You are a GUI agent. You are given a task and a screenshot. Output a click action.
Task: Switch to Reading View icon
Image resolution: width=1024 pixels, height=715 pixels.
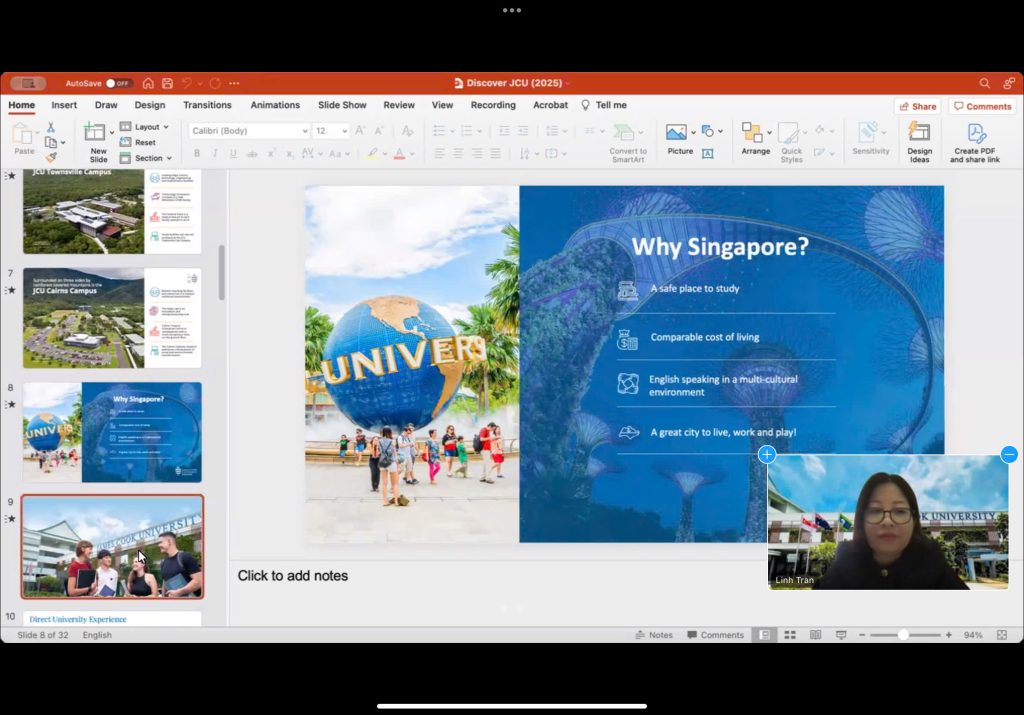[815, 635]
